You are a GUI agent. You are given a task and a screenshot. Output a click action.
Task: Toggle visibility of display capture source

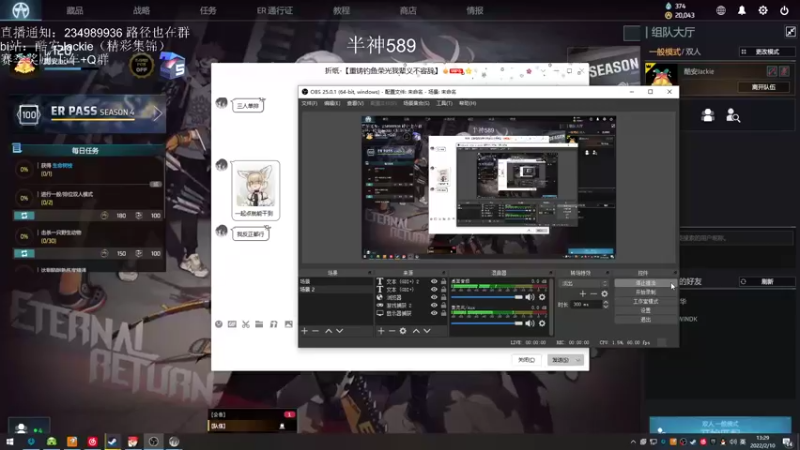point(434,313)
